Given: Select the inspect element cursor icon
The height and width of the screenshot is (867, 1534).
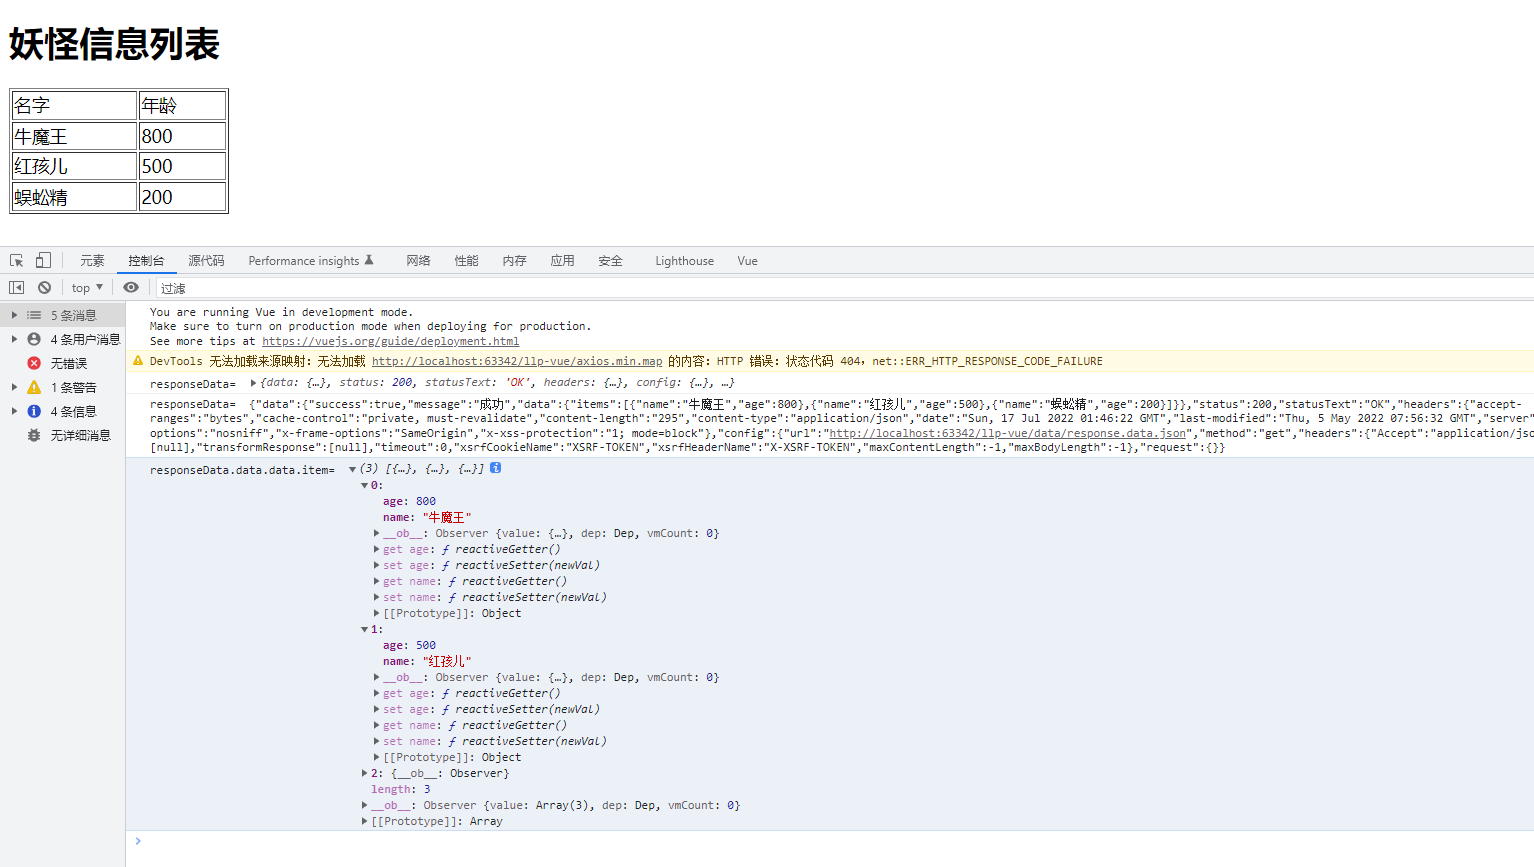Looking at the screenshot, I should [16, 260].
